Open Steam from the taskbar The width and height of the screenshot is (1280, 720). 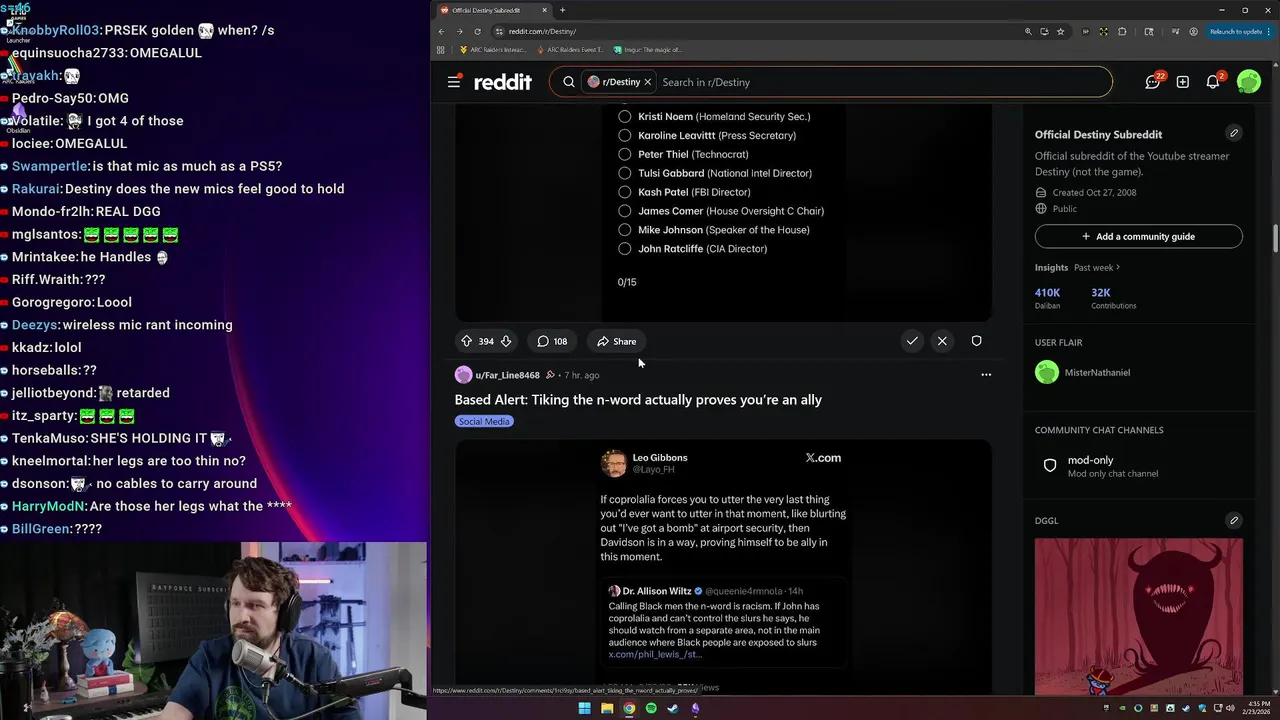pos(673,708)
